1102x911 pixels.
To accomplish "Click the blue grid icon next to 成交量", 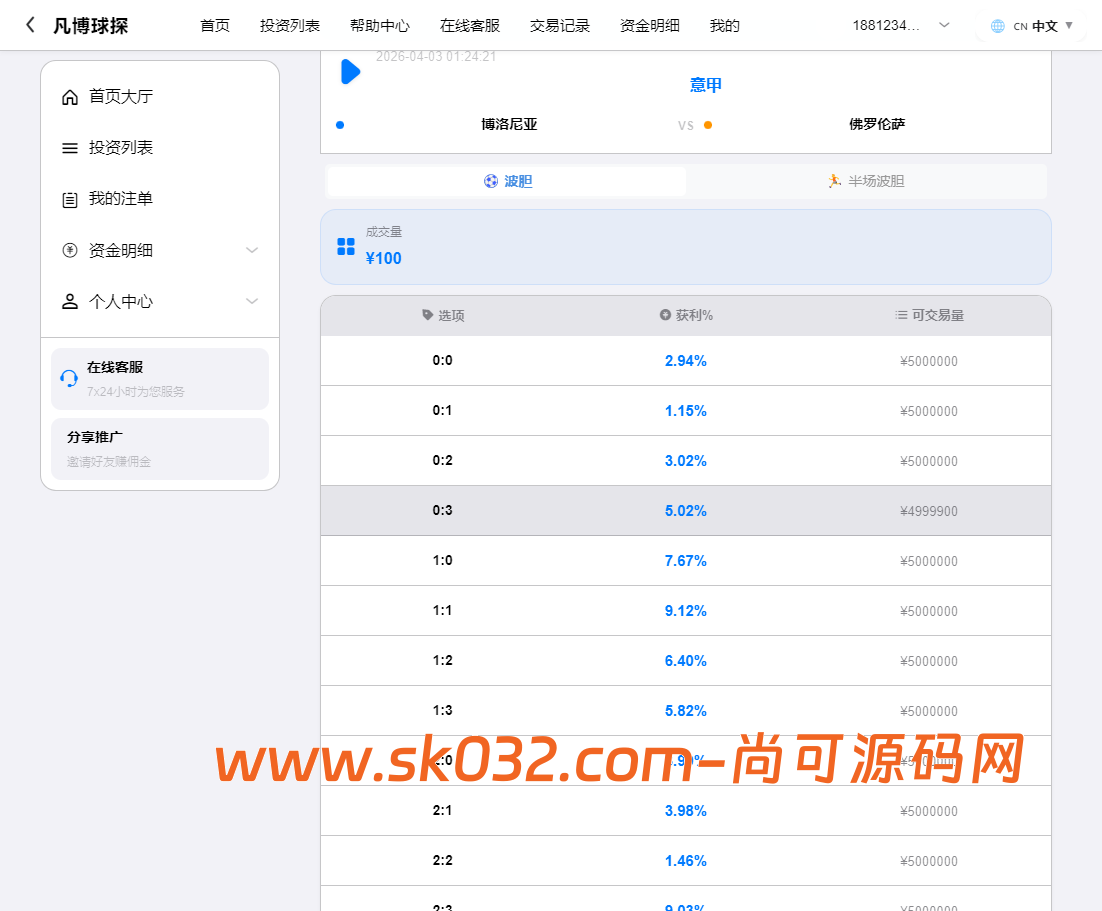I will tap(345, 248).
